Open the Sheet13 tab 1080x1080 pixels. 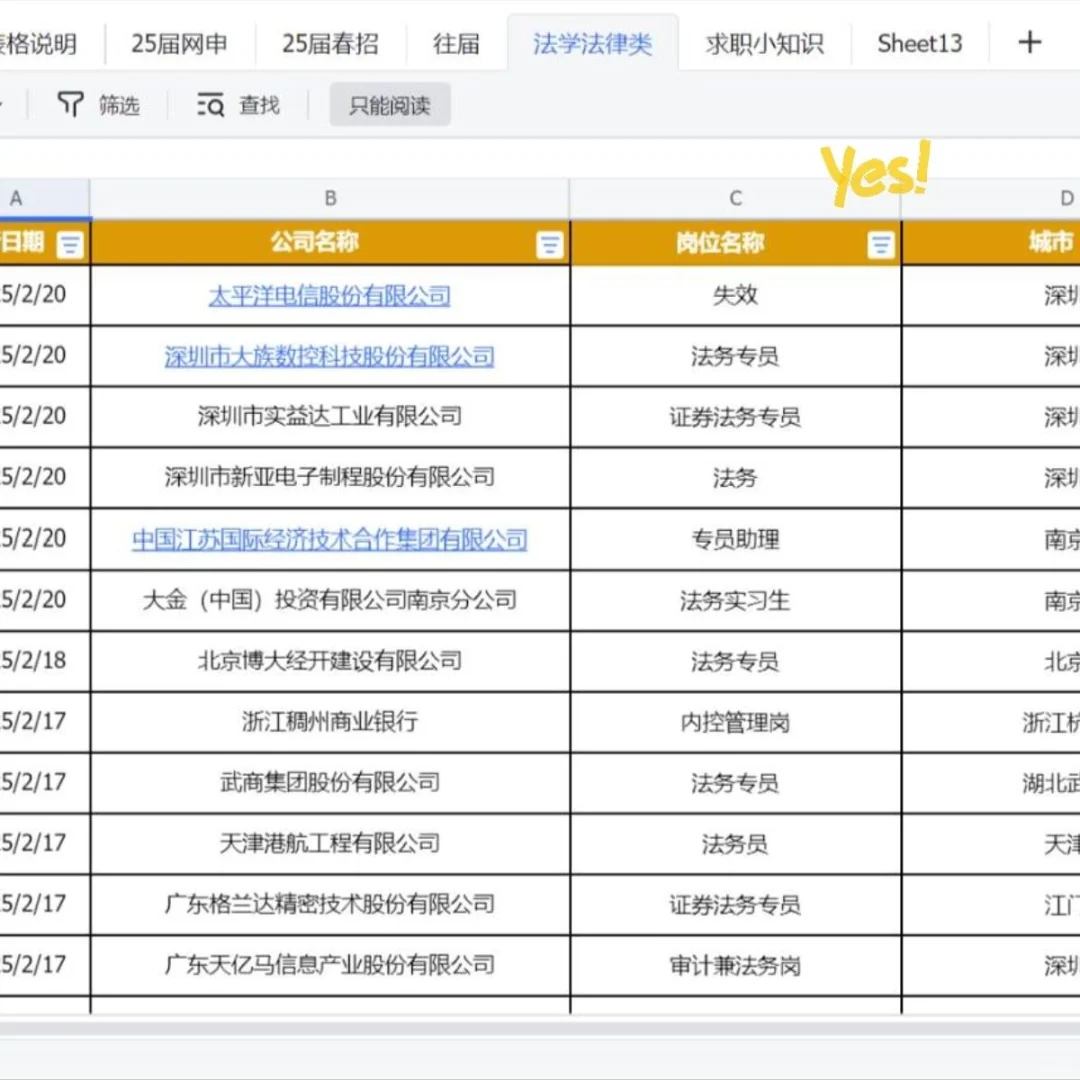point(920,43)
